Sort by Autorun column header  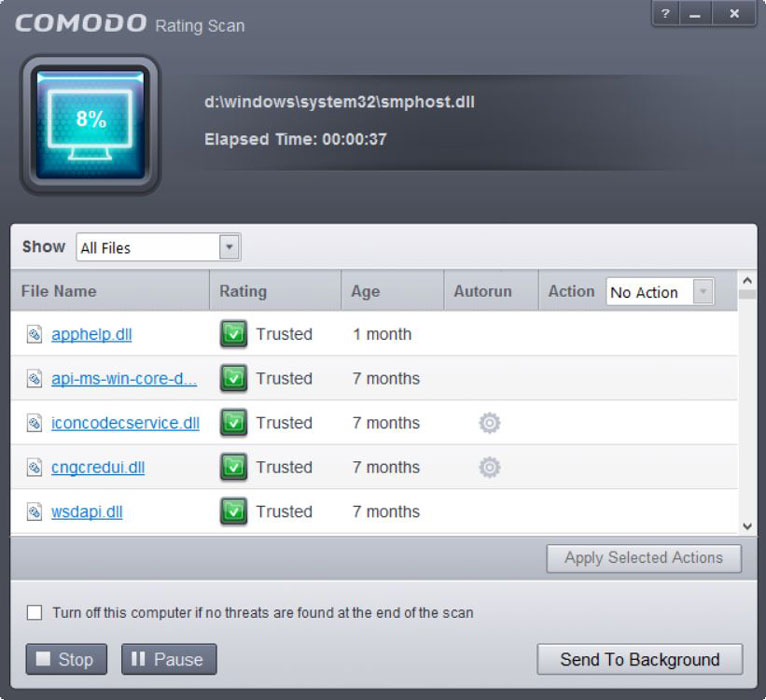[491, 291]
